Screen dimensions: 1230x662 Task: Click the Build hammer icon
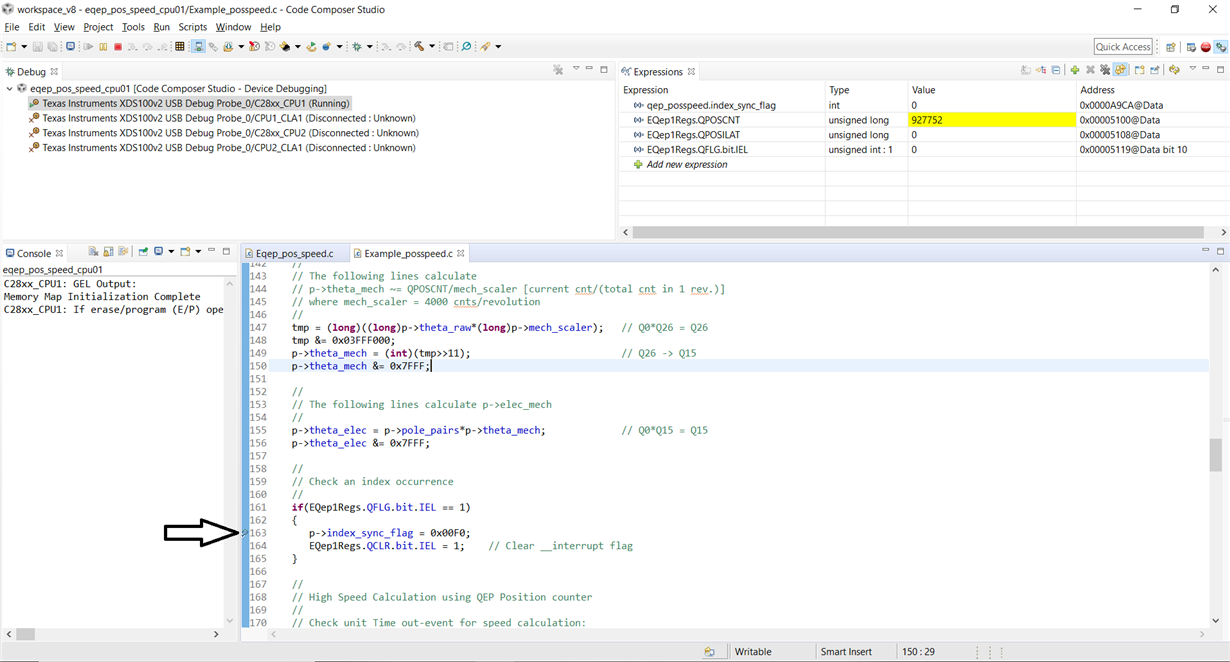point(419,46)
